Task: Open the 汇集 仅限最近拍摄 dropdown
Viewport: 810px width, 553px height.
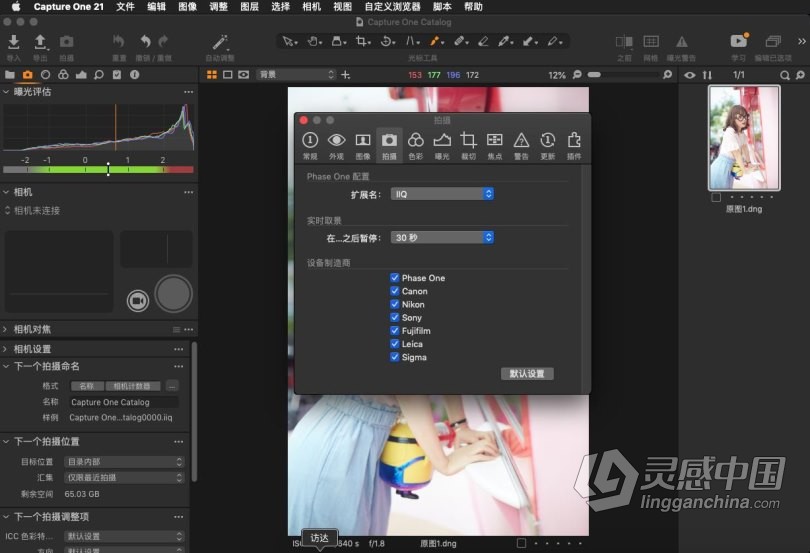Action: click(124, 478)
